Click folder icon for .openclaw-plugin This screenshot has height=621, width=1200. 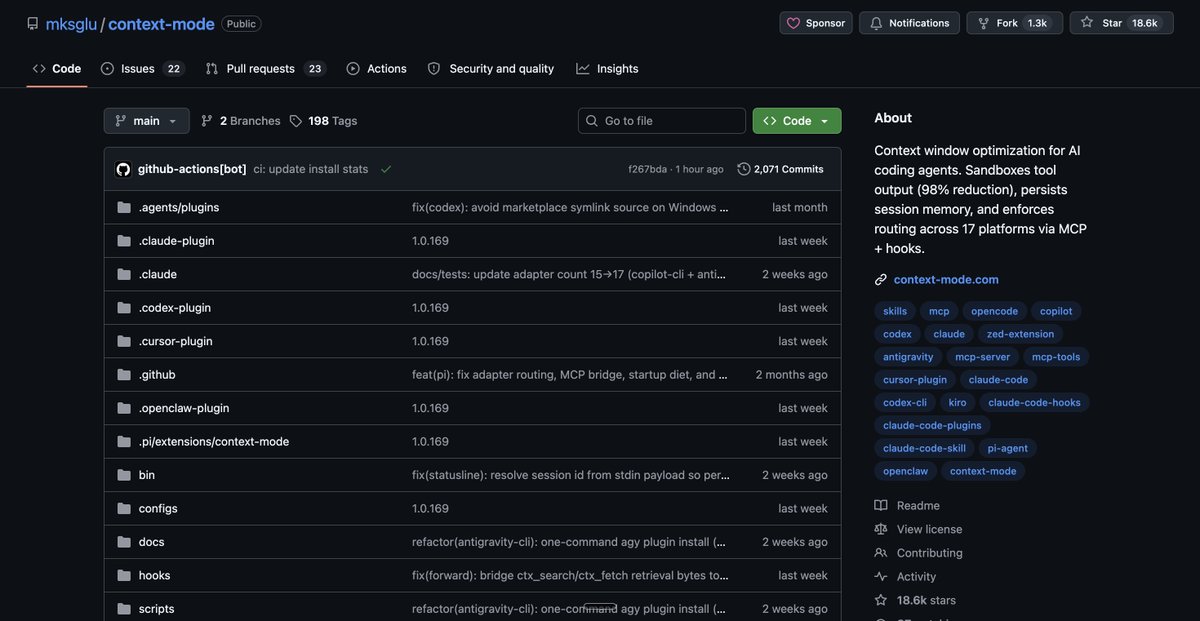coord(124,408)
